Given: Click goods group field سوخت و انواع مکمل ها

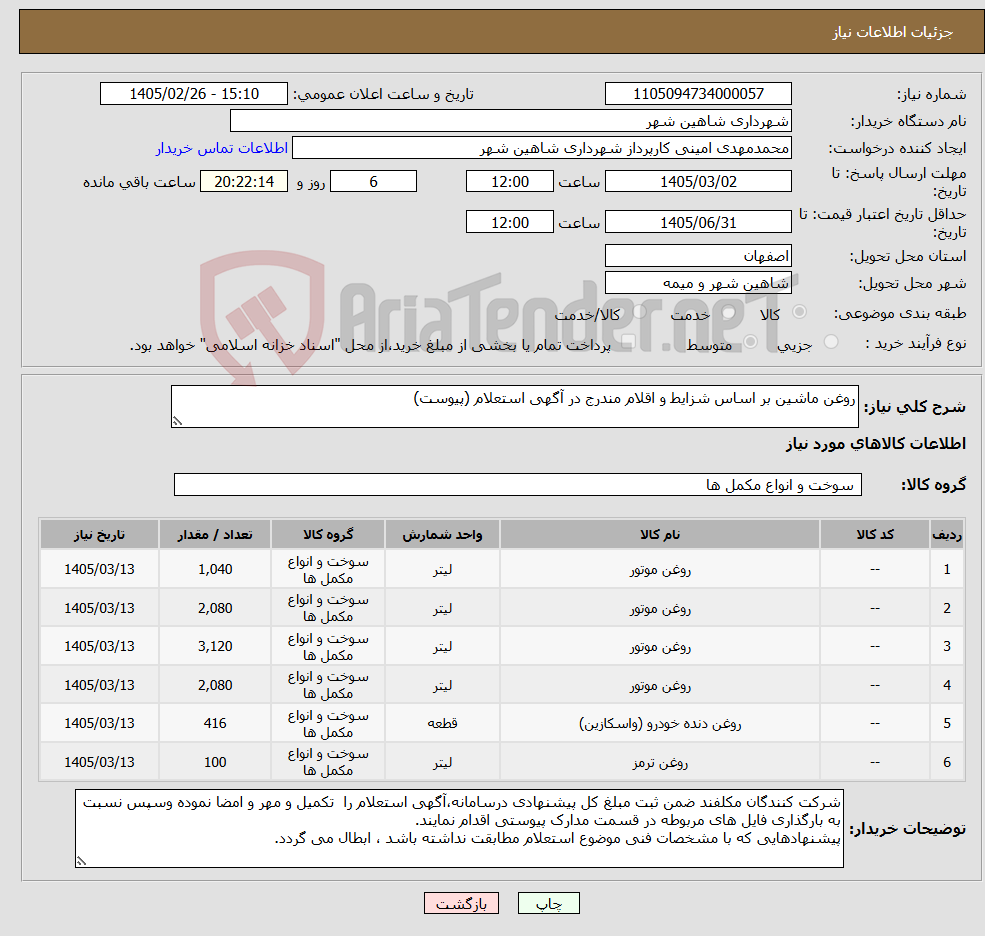Looking at the screenshot, I should coord(518,484).
